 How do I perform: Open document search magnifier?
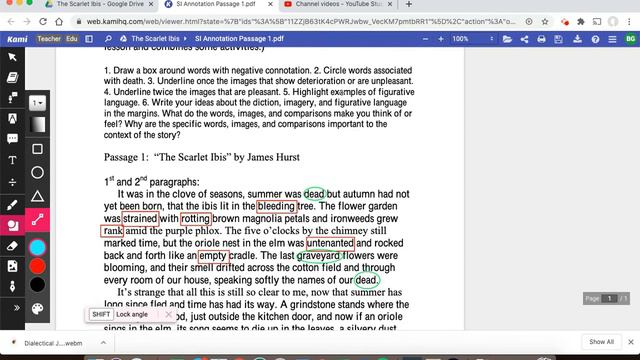(x=108, y=39)
